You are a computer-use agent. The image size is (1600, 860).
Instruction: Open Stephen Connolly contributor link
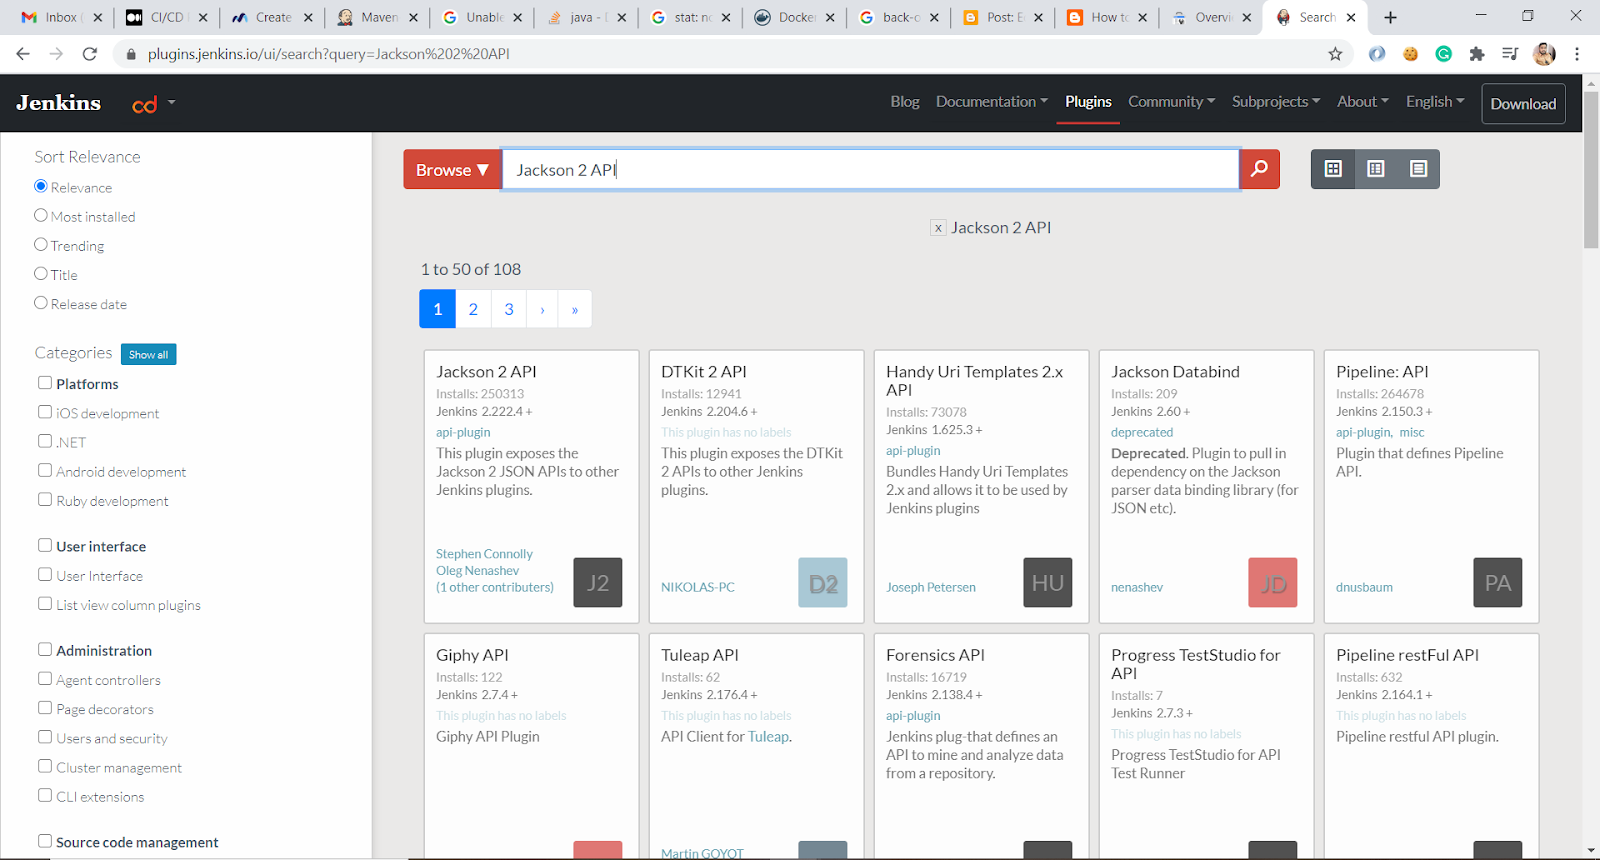(484, 554)
